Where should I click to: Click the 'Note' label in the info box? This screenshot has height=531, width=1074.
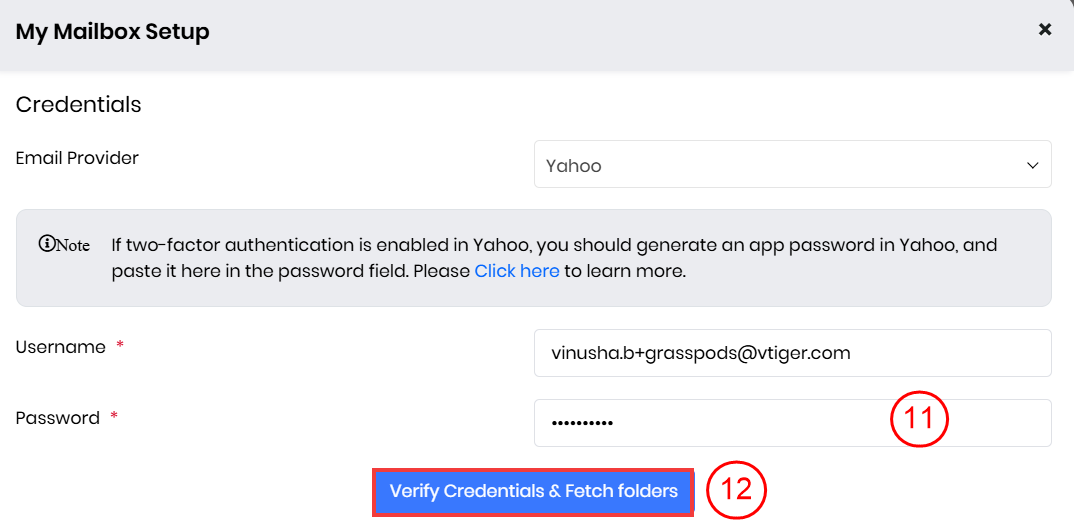[73, 245]
